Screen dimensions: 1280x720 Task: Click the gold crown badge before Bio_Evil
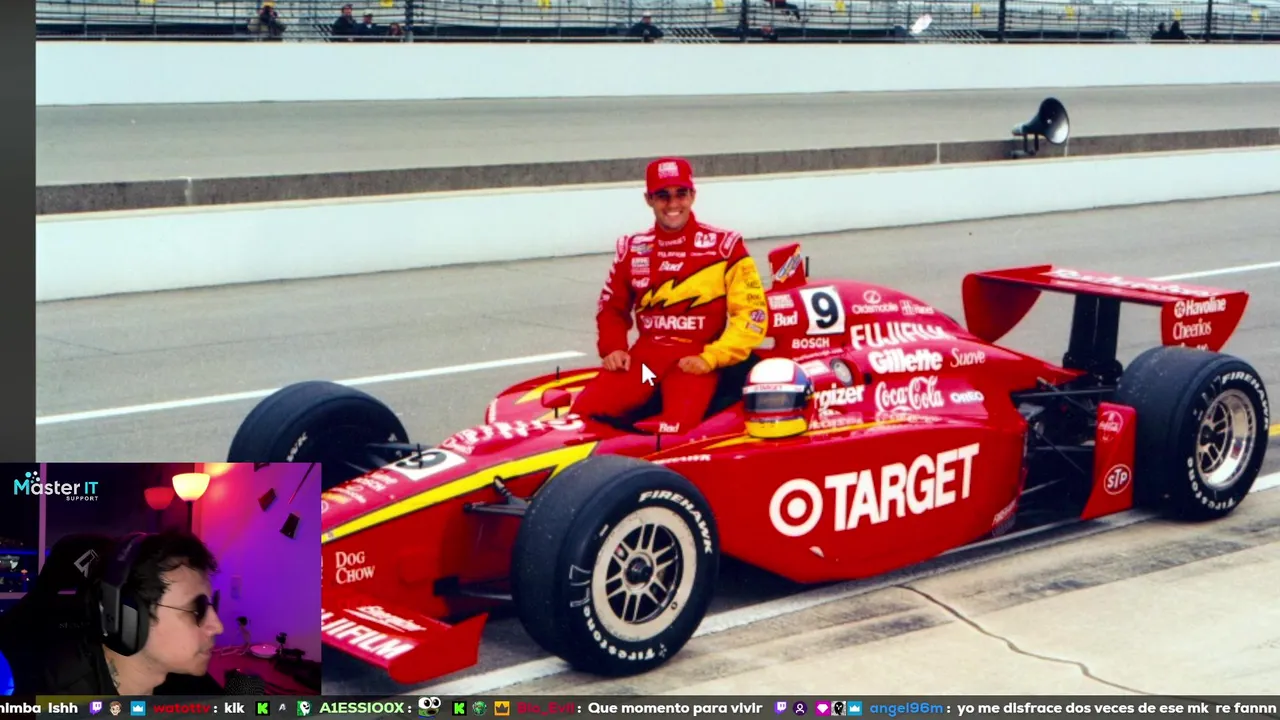click(501, 708)
